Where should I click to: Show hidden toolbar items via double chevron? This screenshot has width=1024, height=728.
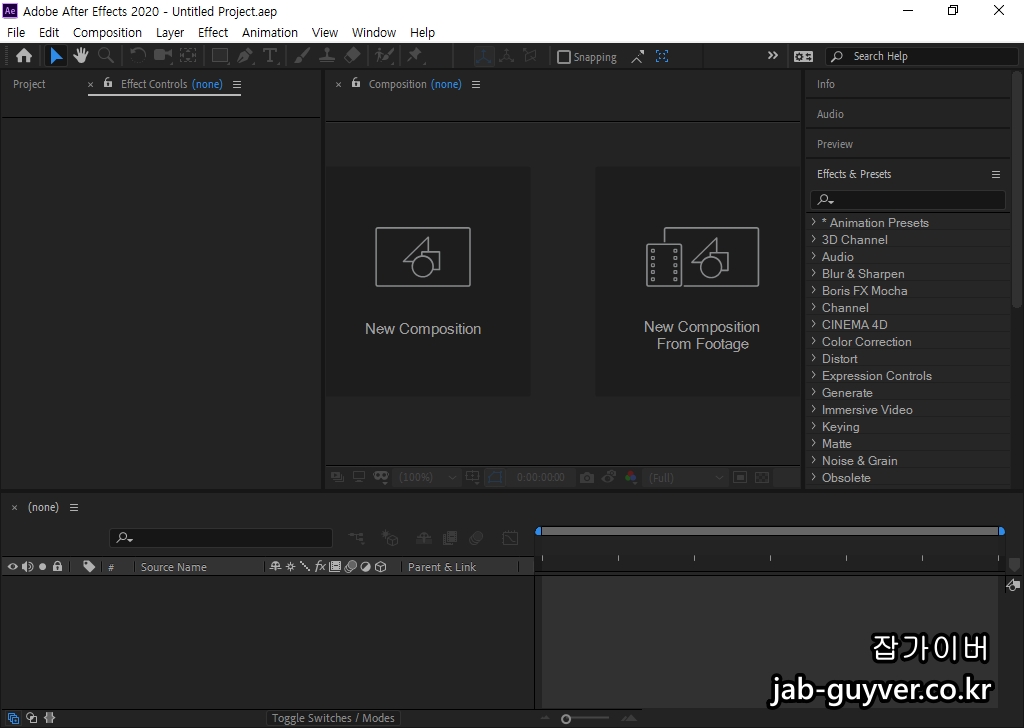pos(773,55)
